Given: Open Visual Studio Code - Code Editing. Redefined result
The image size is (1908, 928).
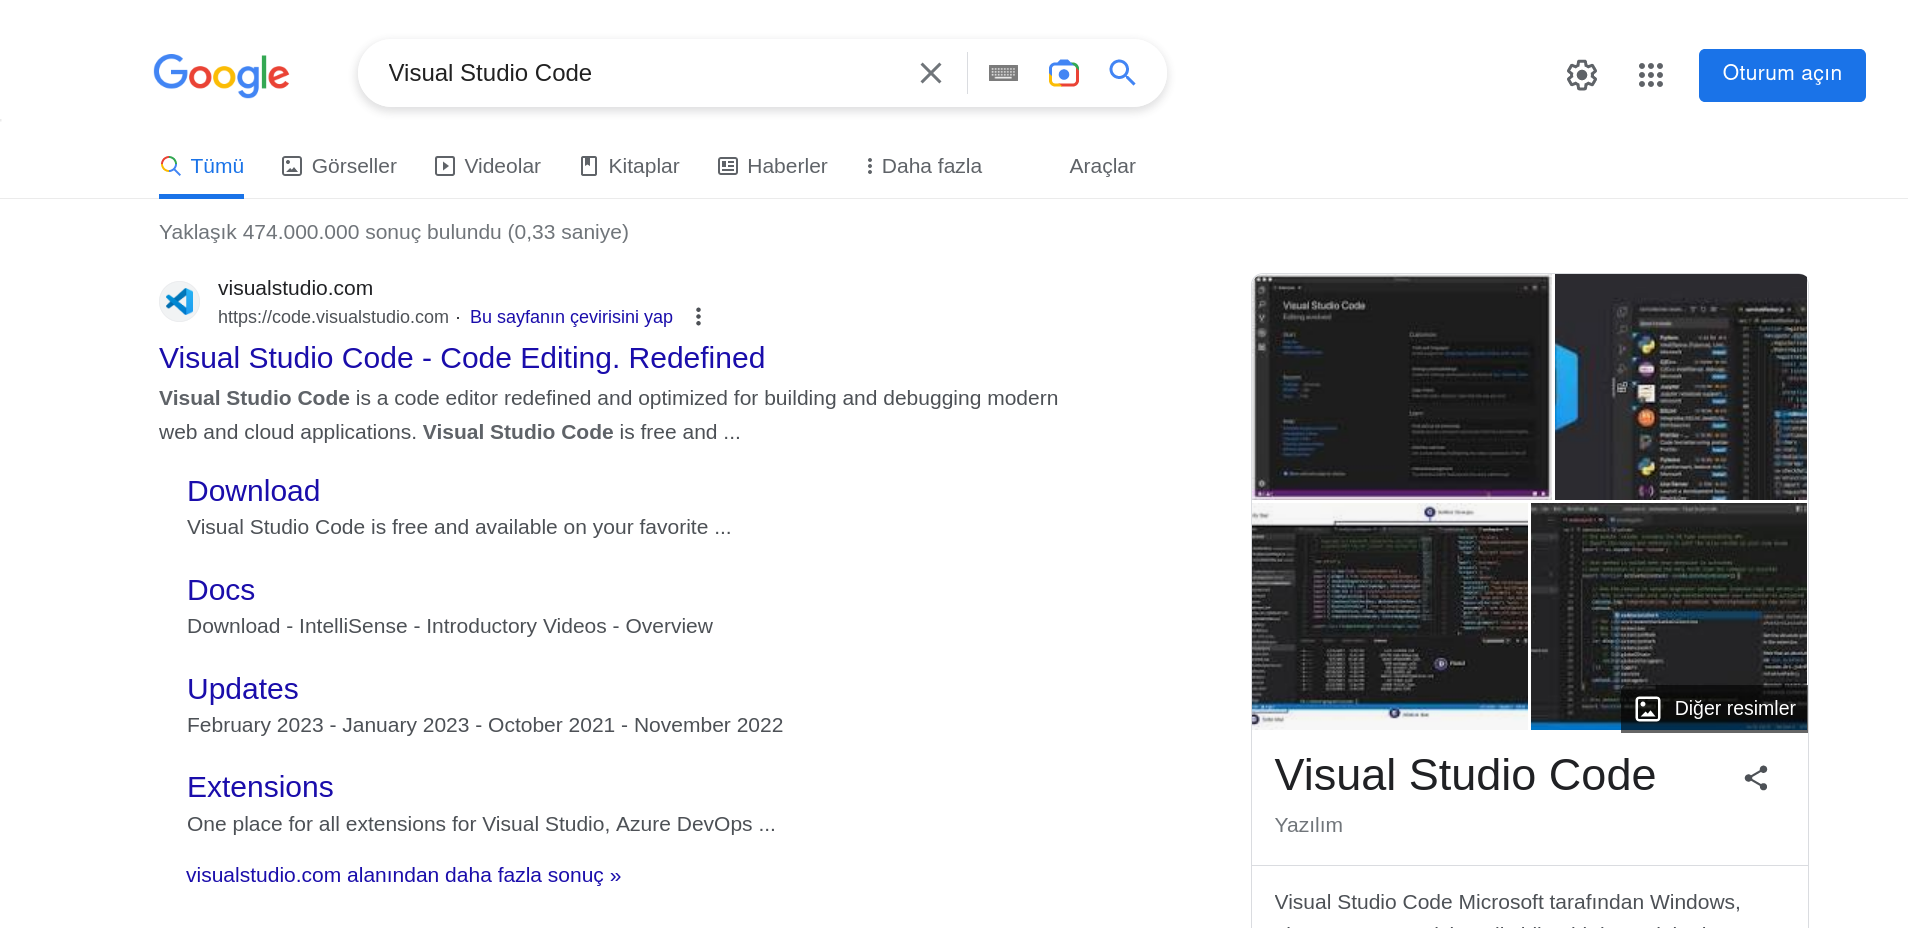Looking at the screenshot, I should (461, 358).
